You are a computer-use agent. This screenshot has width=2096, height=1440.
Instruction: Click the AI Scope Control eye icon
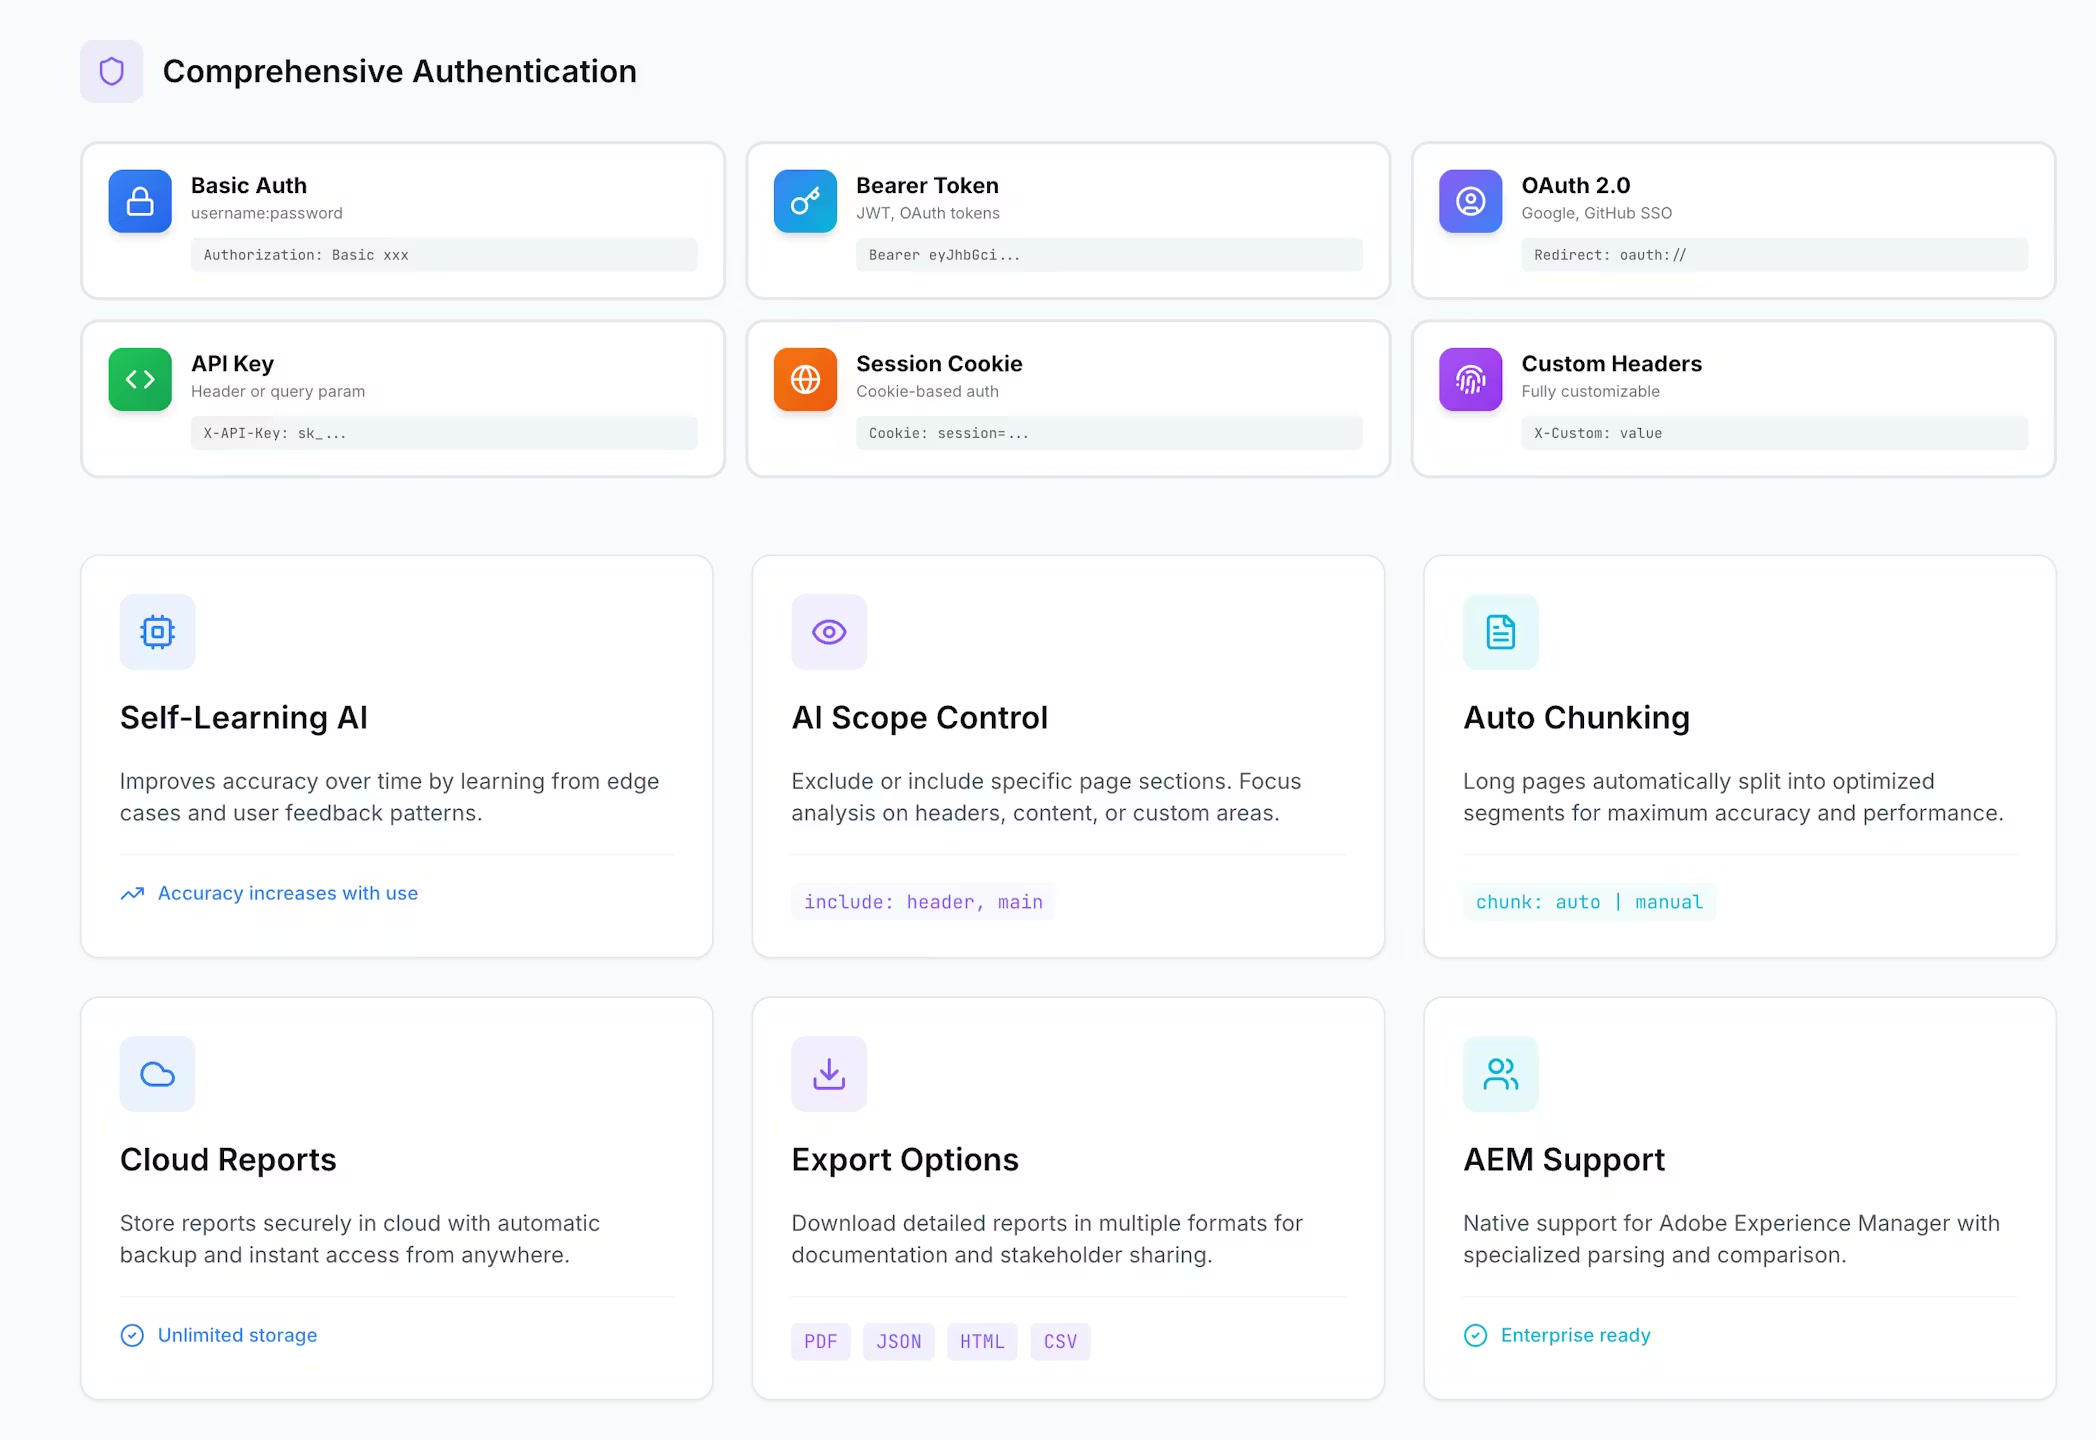[x=829, y=632]
